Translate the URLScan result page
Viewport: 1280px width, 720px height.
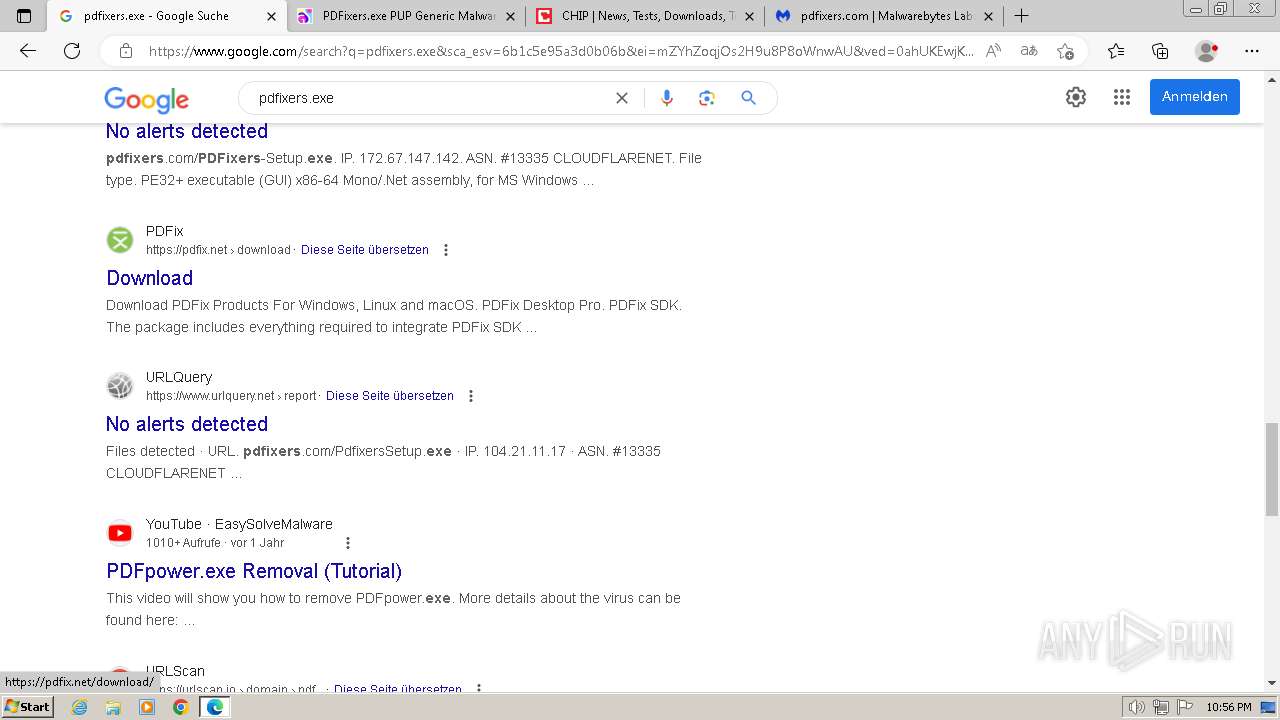[398, 689]
